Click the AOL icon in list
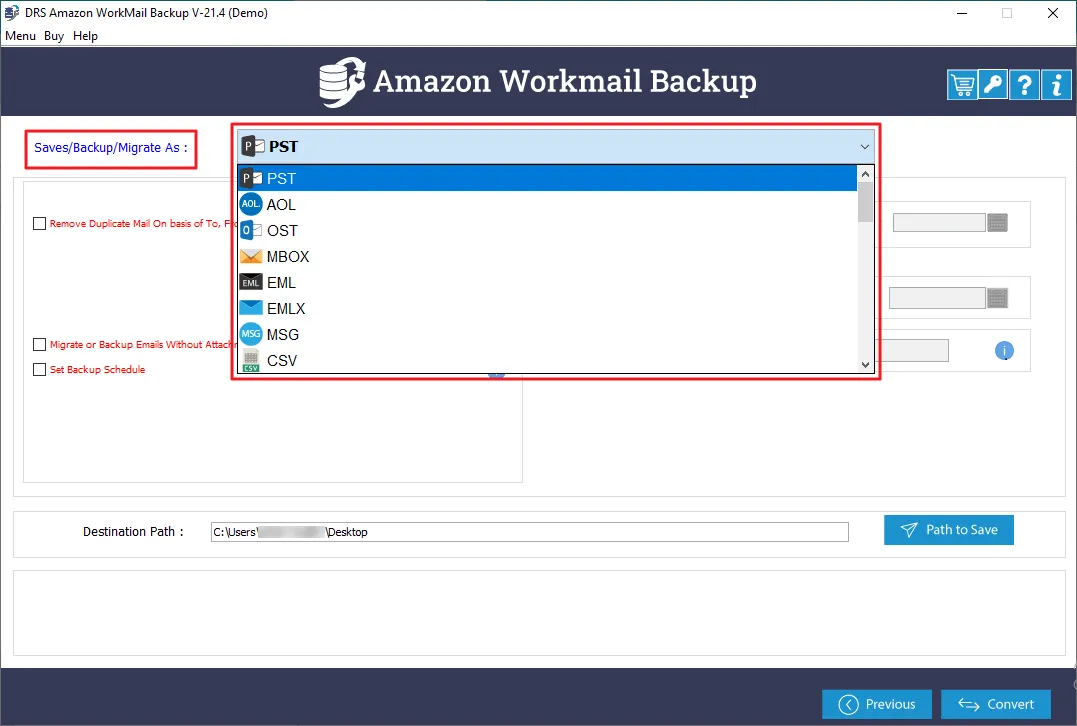 (x=251, y=204)
